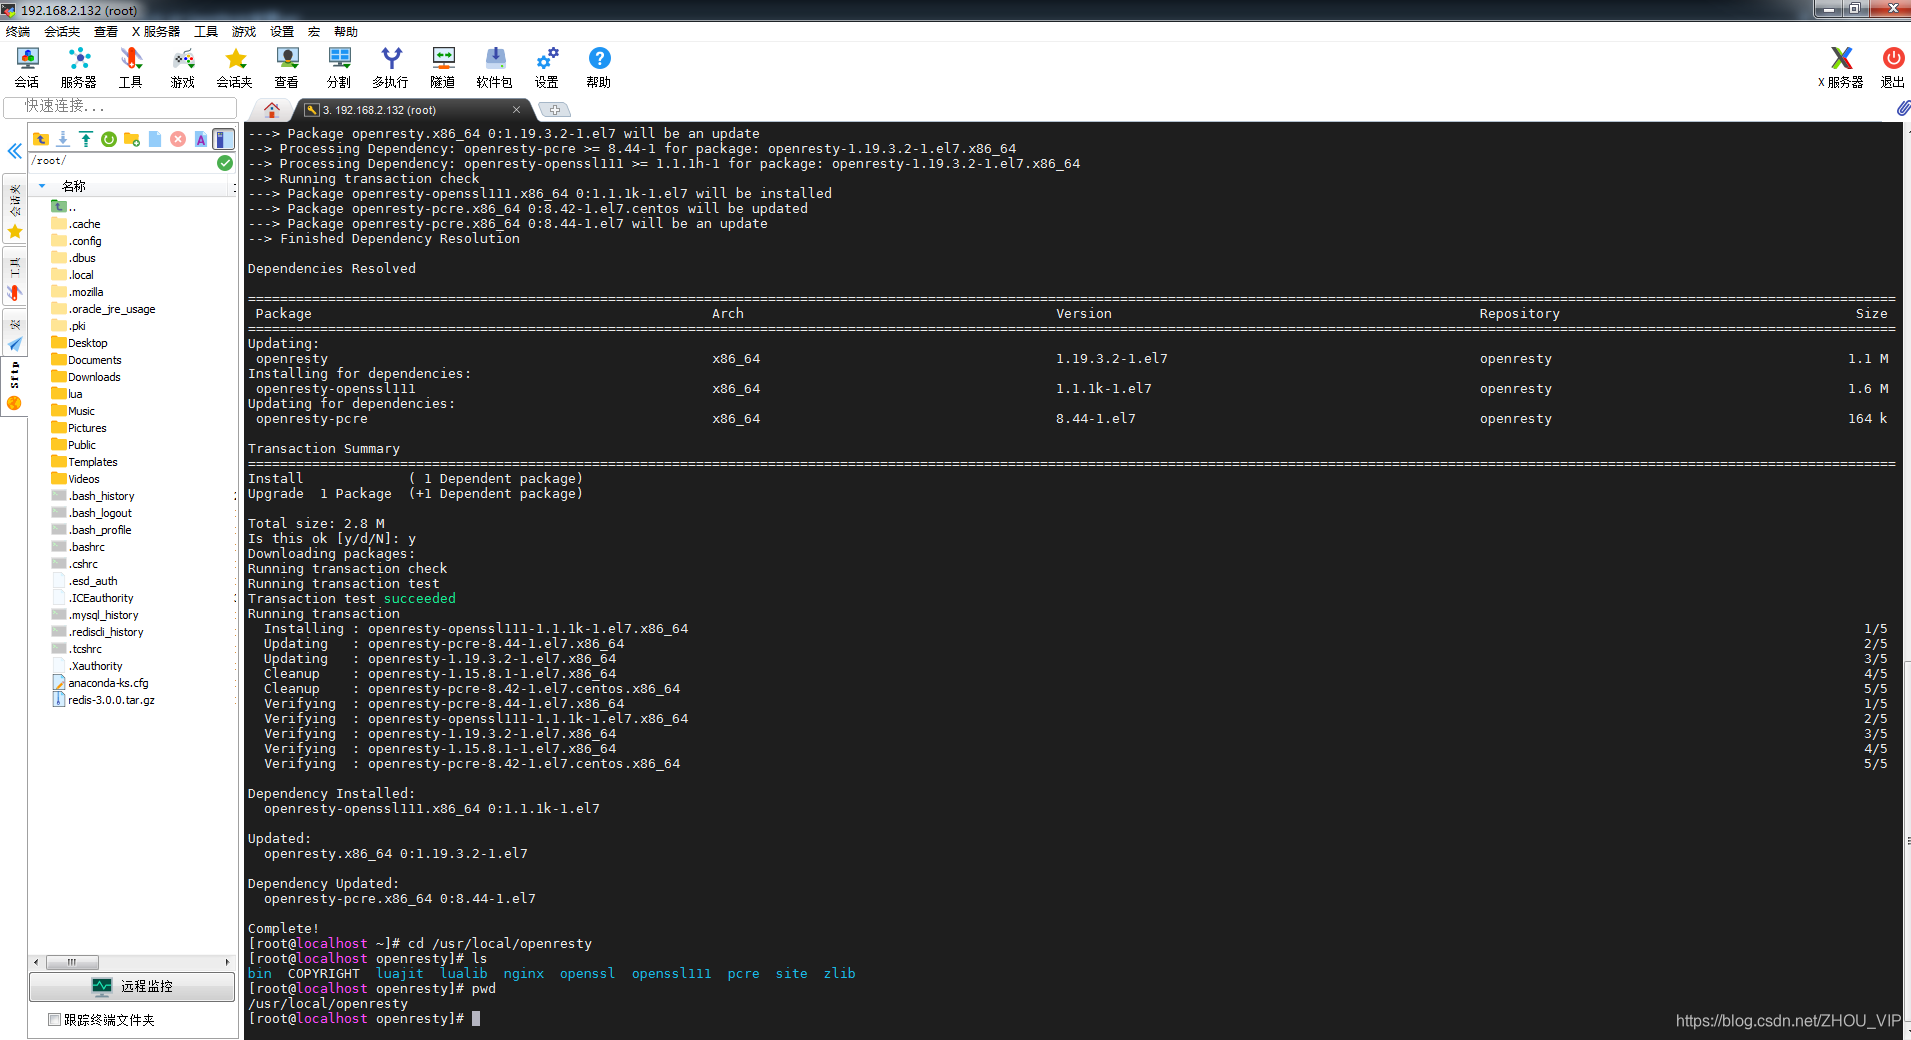
Task: Open the 会话 (Session) toolbar button
Action: coord(27,68)
